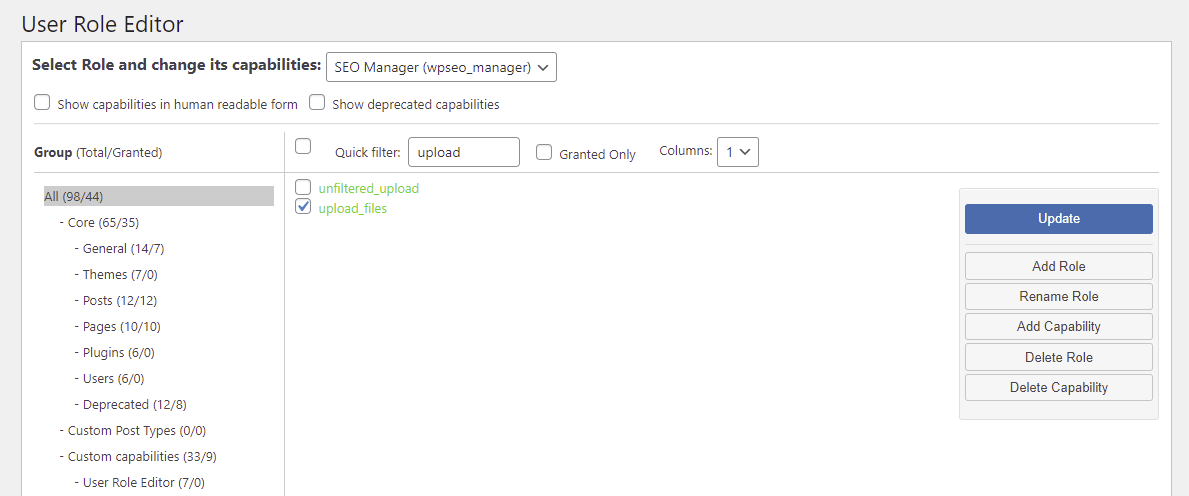Enable the unfiltered_upload capability
The image size is (1189, 496).
tap(304, 187)
